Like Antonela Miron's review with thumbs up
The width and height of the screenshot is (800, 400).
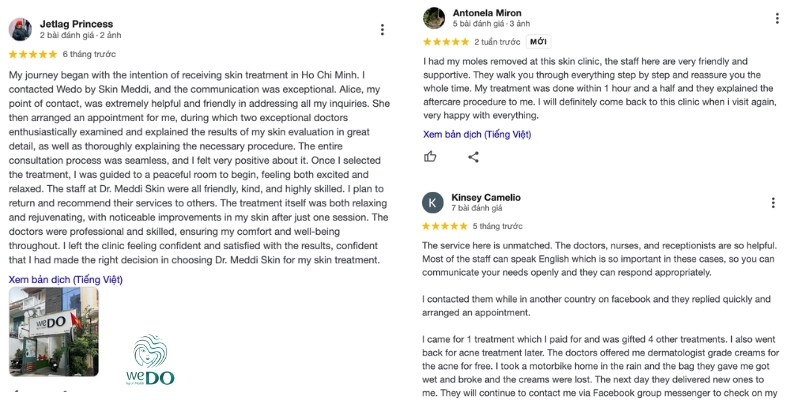[430, 157]
